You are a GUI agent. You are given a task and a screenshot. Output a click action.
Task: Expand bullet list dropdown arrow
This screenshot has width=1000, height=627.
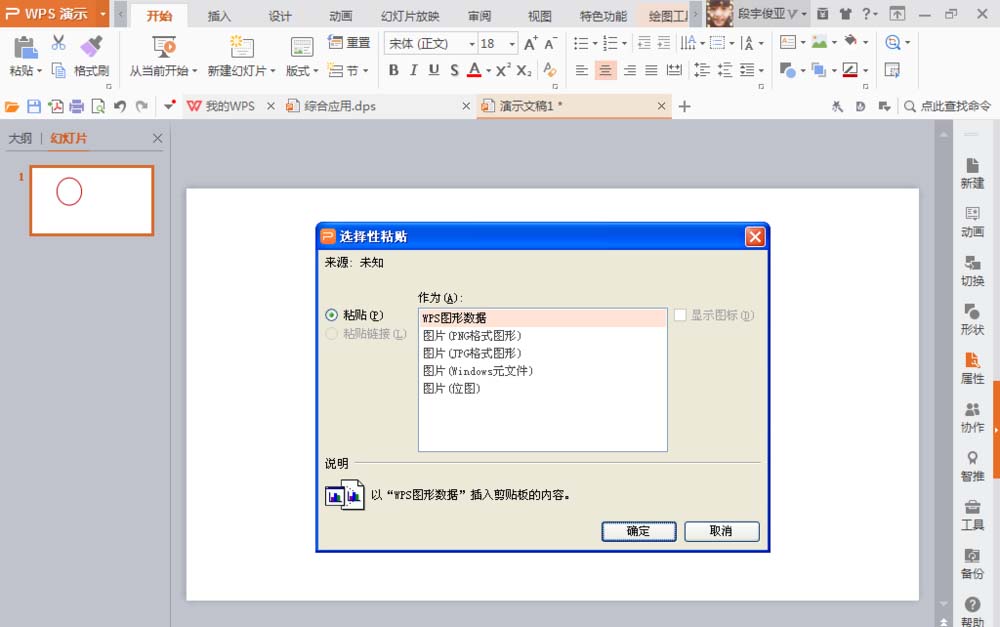[x=594, y=44]
